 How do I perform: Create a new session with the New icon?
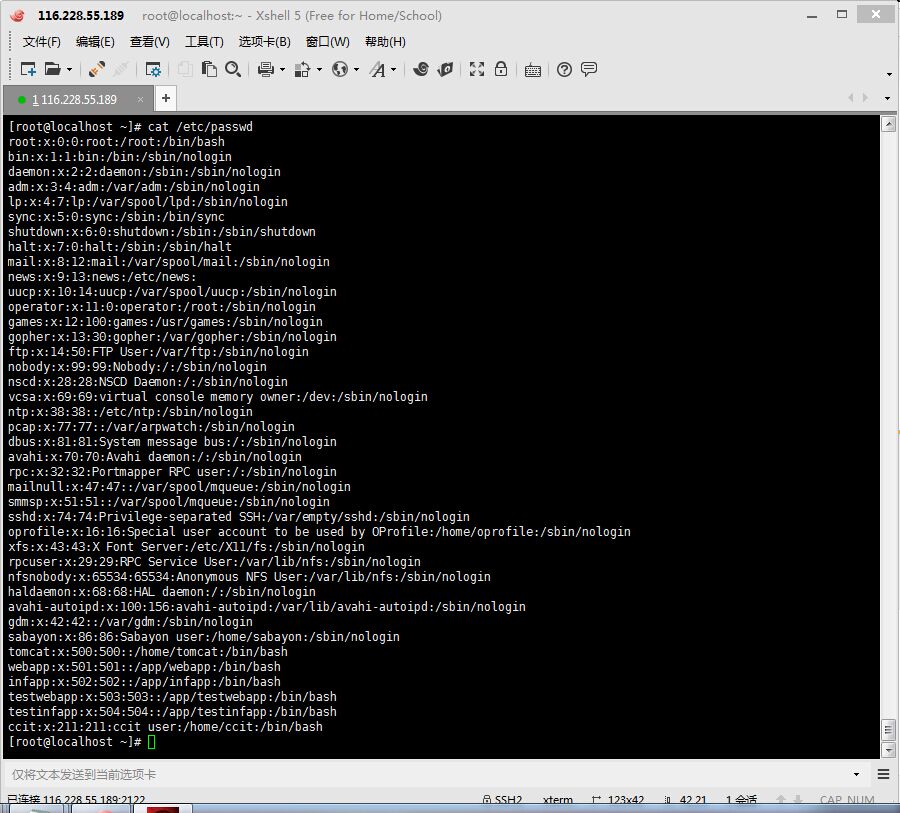click(28, 69)
